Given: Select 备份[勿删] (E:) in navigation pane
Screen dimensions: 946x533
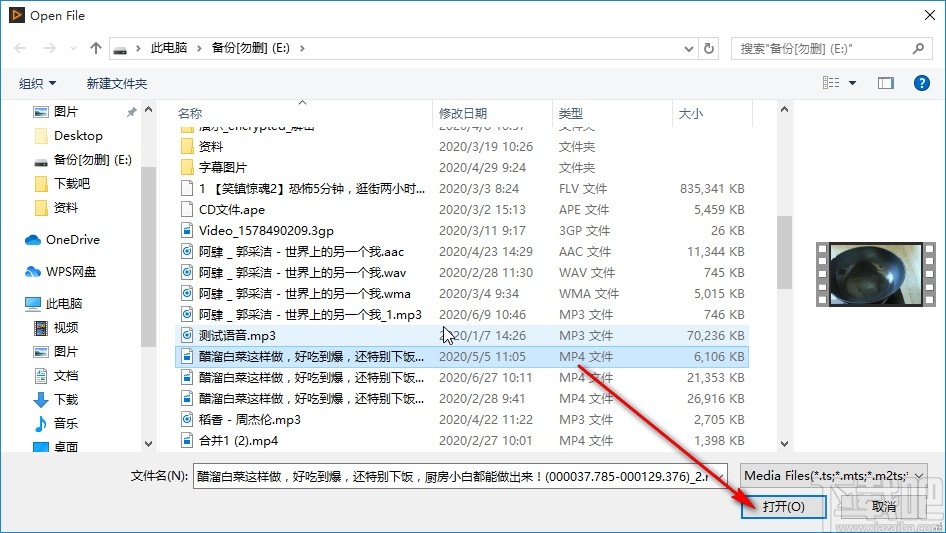Looking at the screenshot, I should (x=92, y=160).
